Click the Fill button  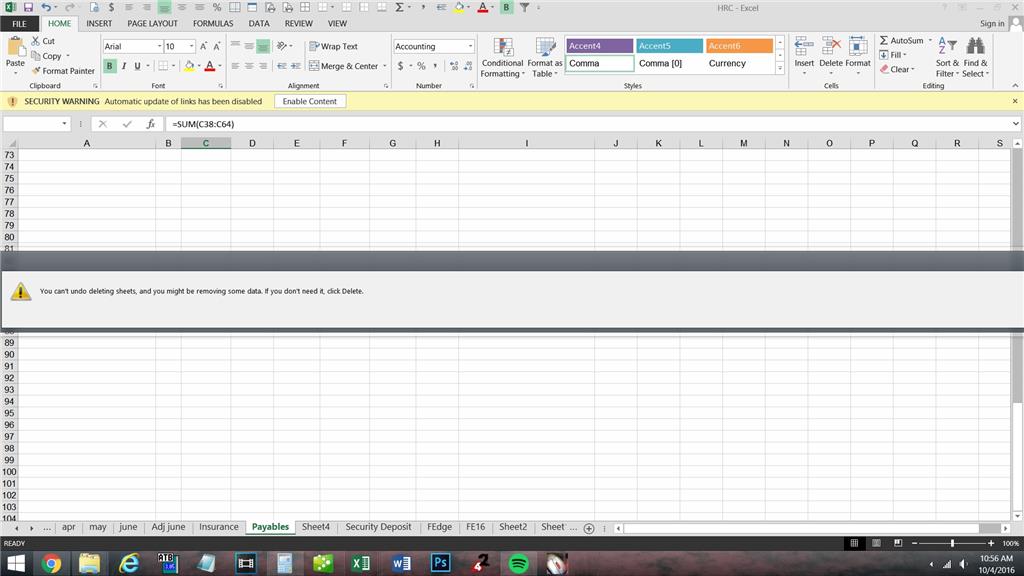[x=893, y=55]
